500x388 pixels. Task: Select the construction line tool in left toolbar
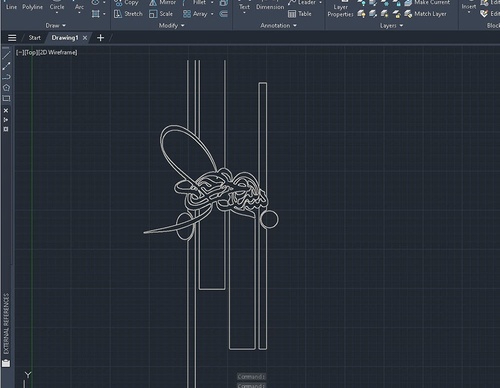coord(6,66)
